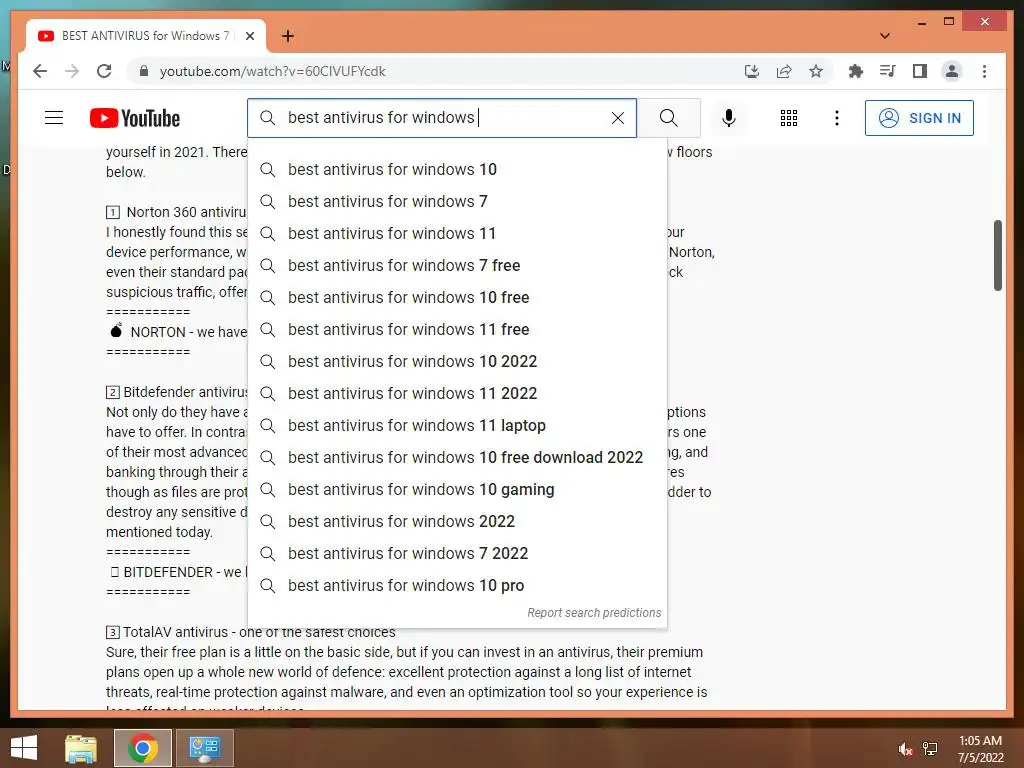Open Chrome three-dot menu

pos(984,71)
